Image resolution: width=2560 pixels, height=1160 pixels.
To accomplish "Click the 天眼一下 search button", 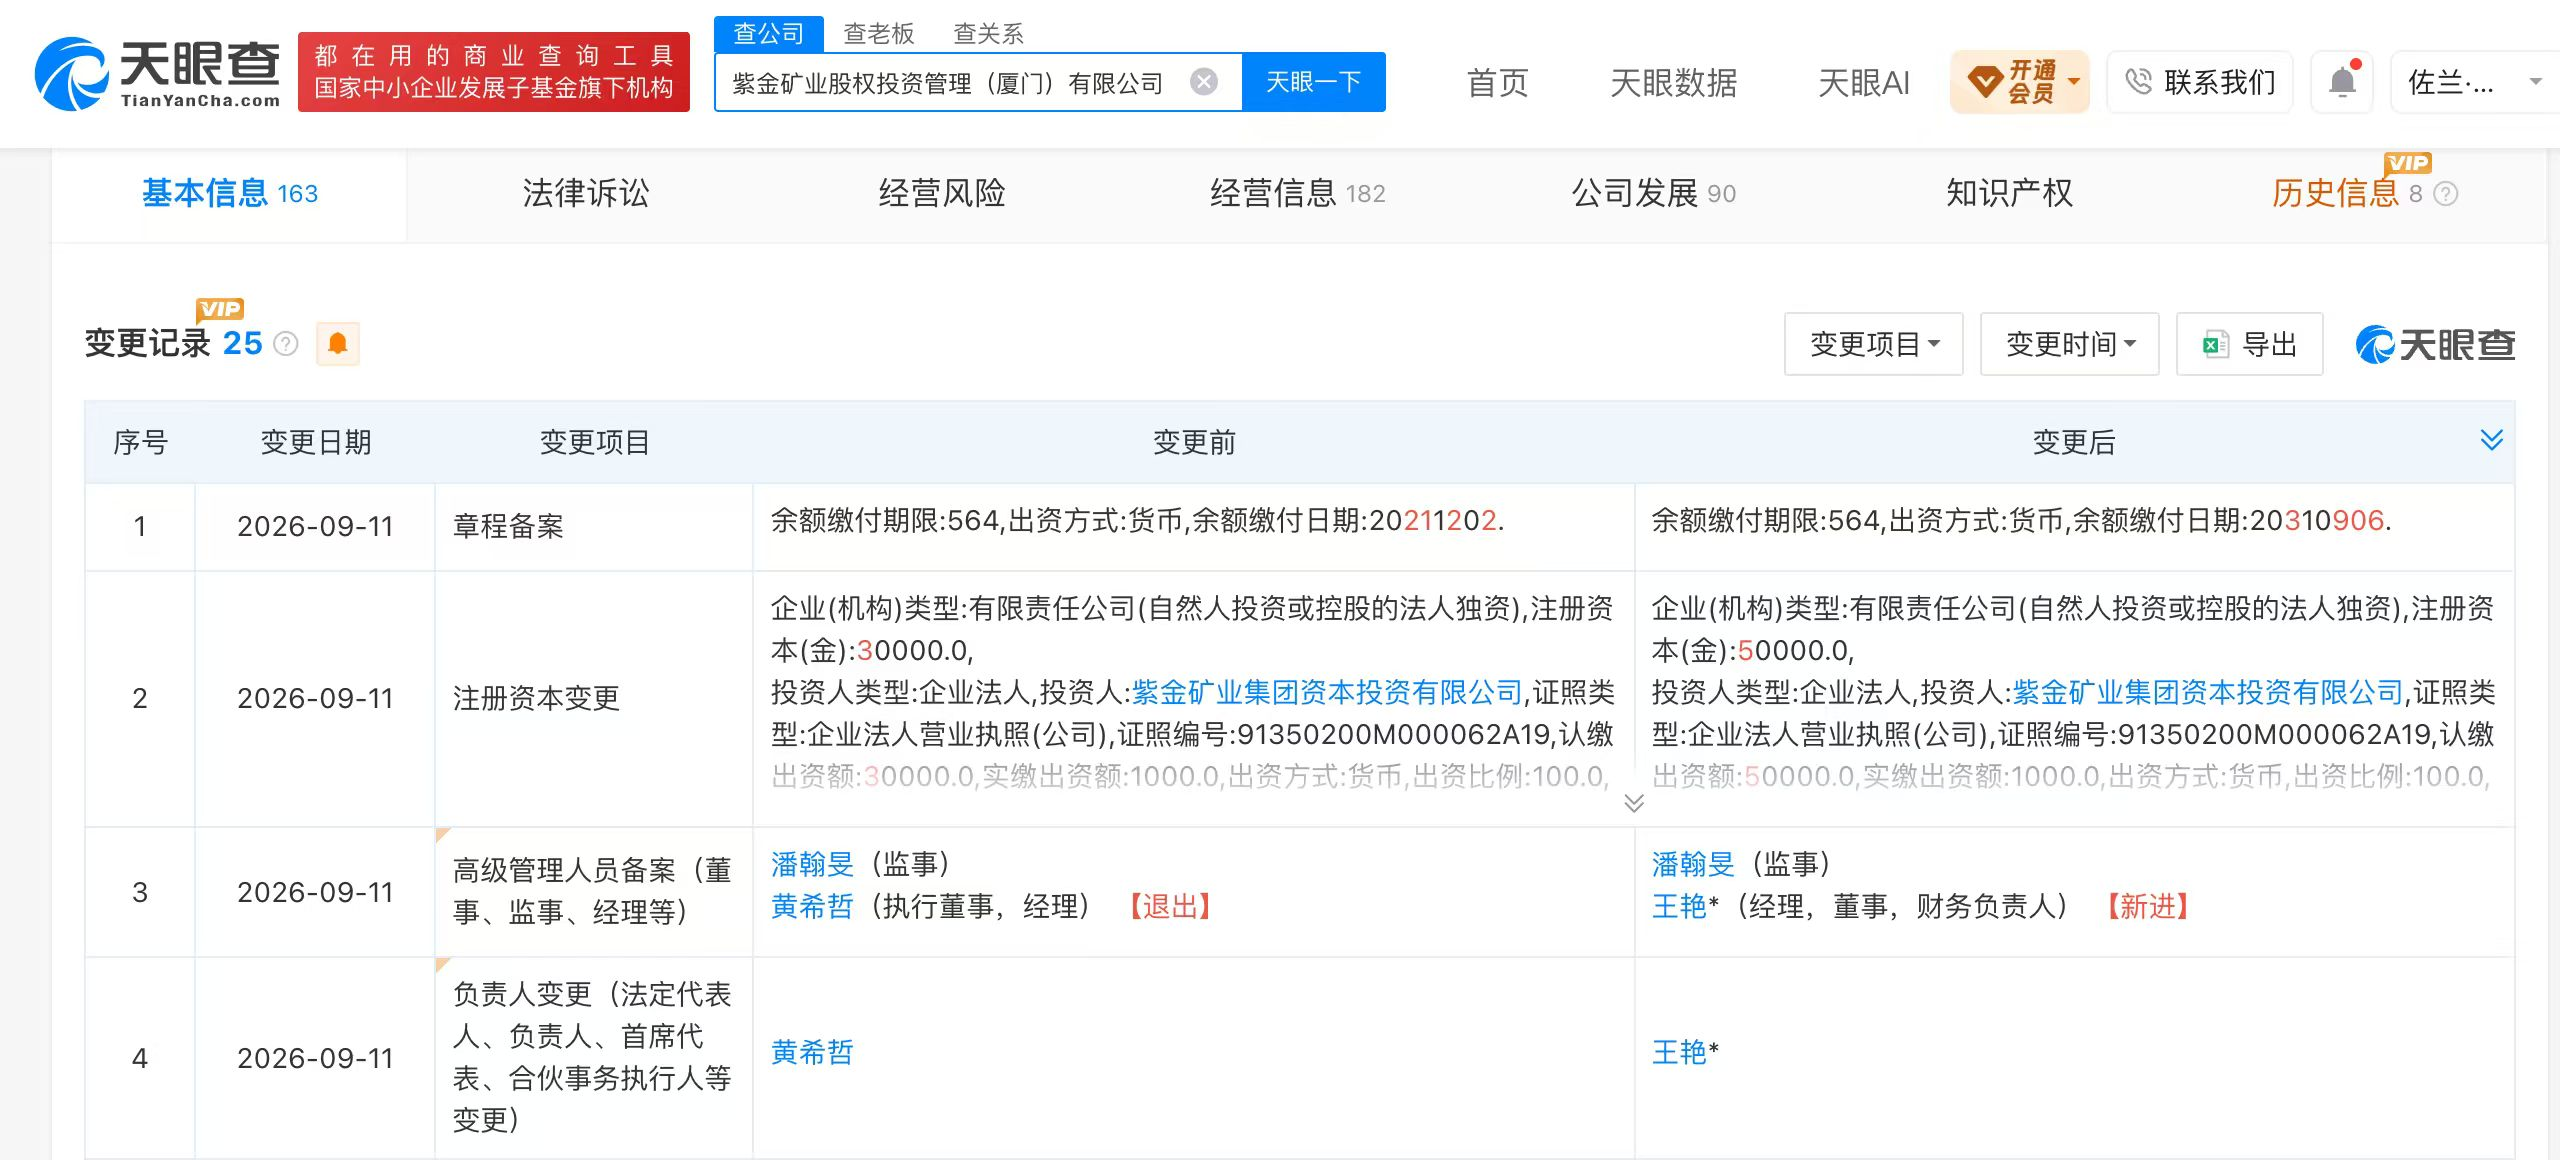I will [1314, 82].
